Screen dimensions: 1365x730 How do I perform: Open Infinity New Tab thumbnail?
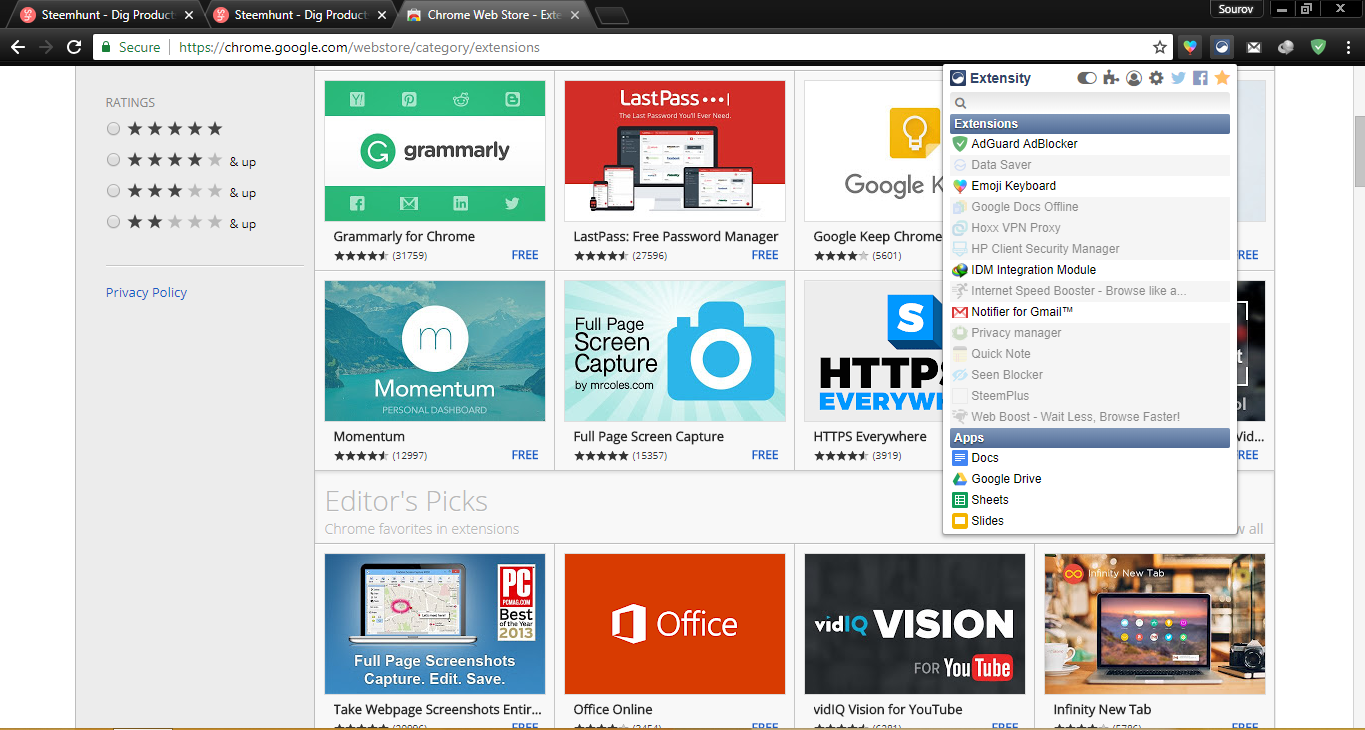tap(1155, 624)
